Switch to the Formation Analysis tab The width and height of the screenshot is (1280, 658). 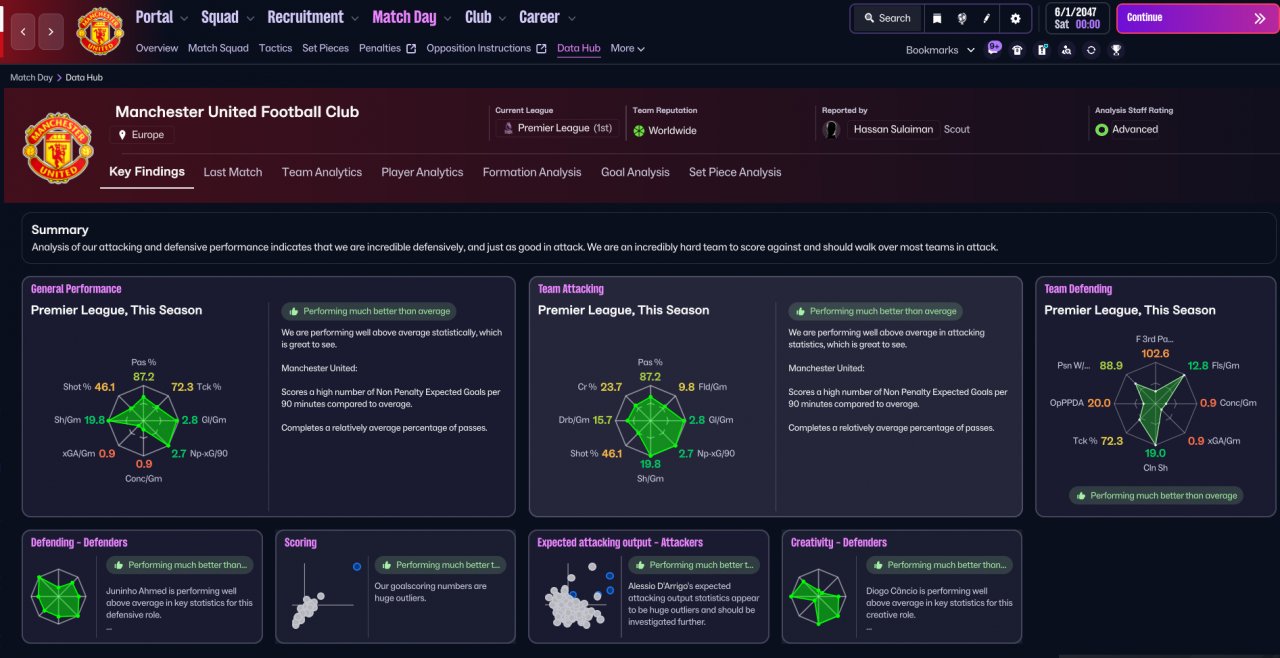click(x=532, y=172)
